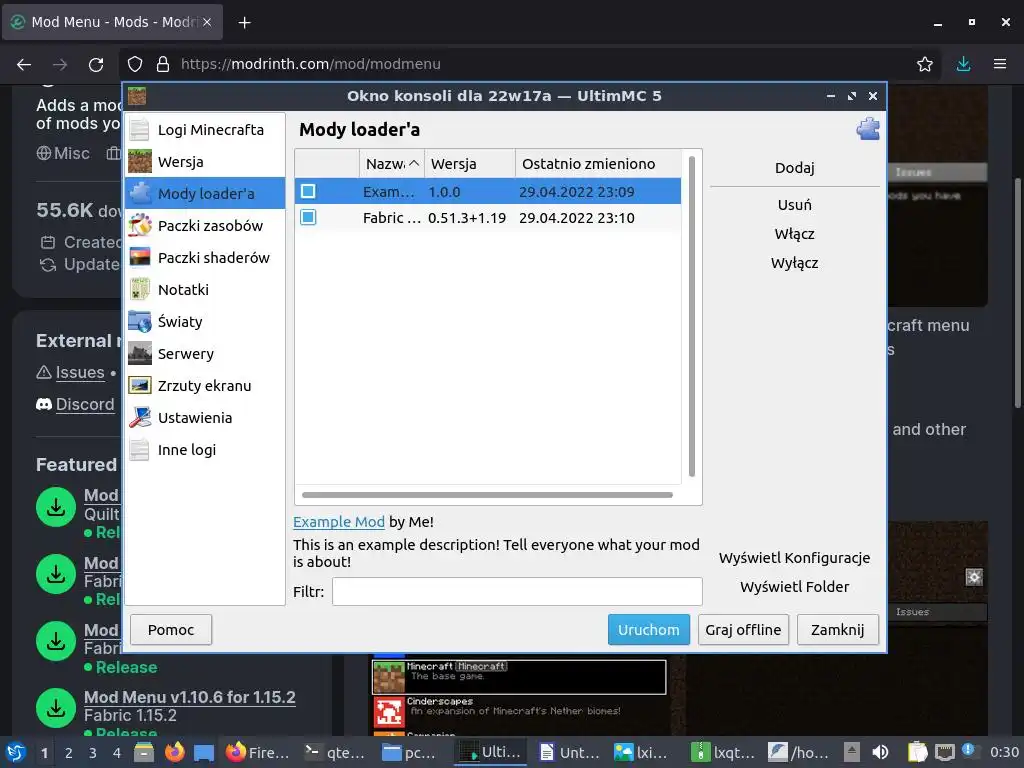Viewport: 1024px width, 768px height.
Task: Click the volume icon in system tray
Action: click(x=880, y=752)
